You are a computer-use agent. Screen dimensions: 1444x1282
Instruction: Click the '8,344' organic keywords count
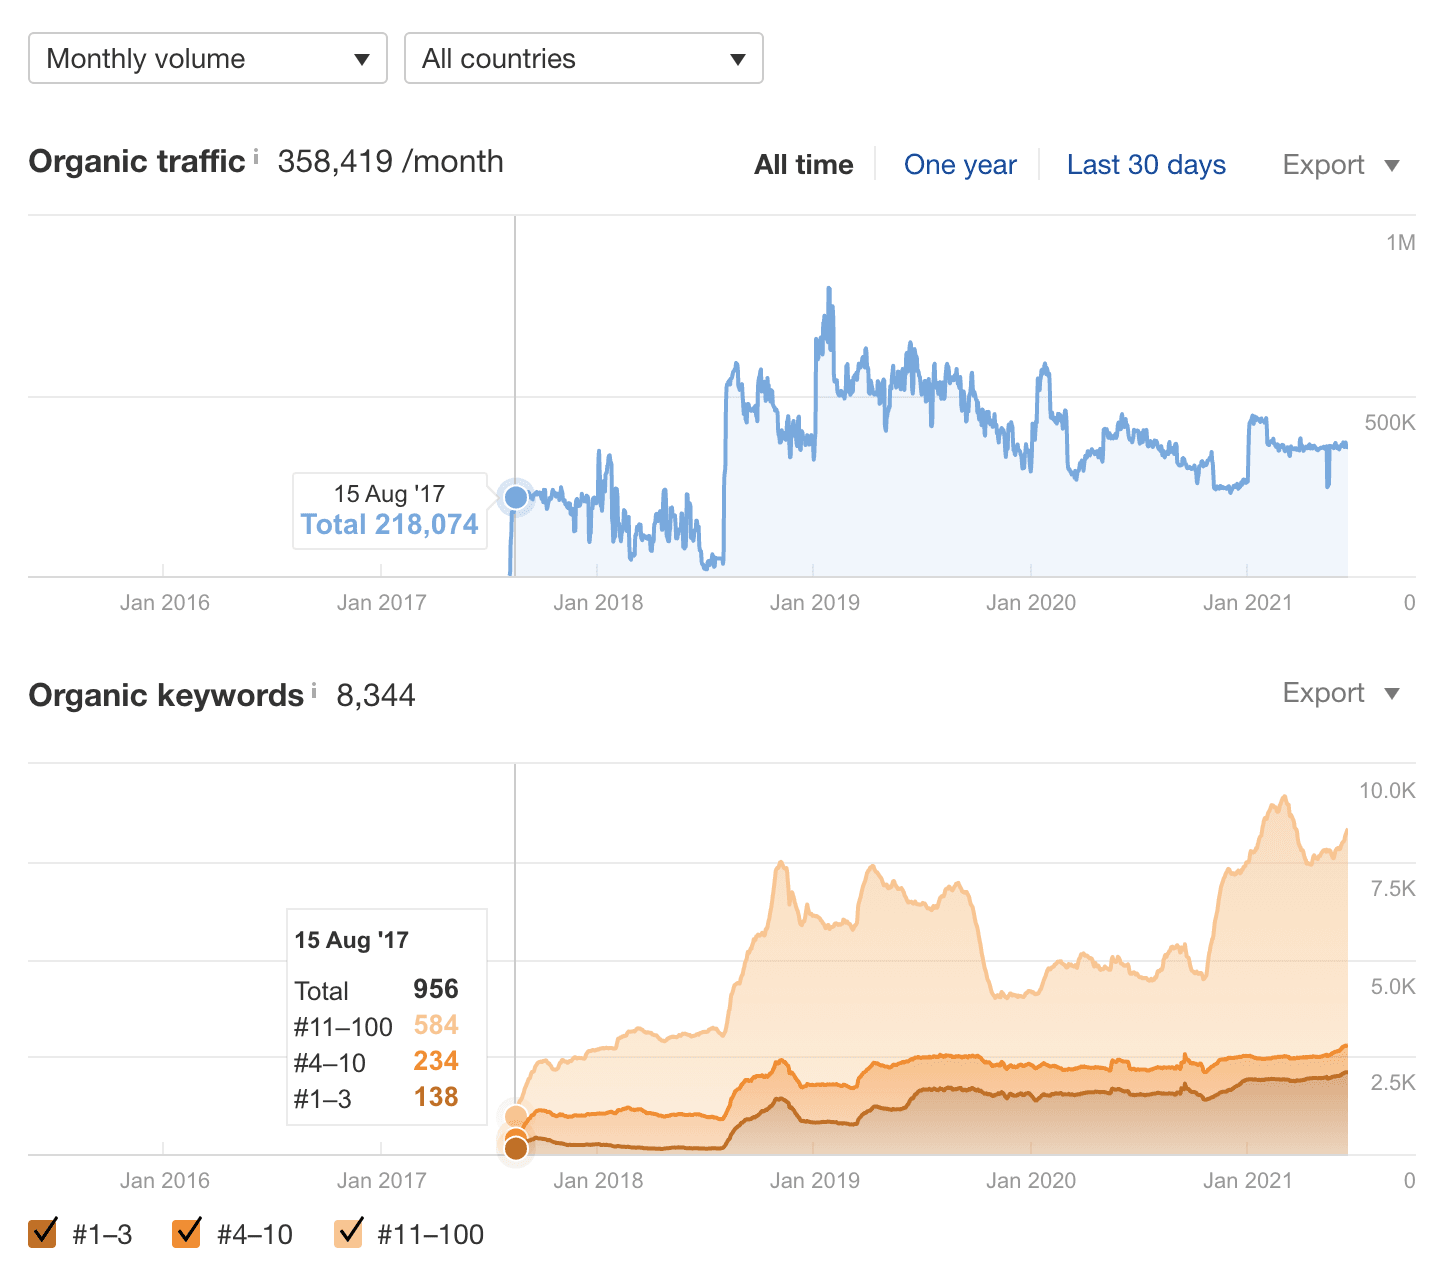point(376,695)
